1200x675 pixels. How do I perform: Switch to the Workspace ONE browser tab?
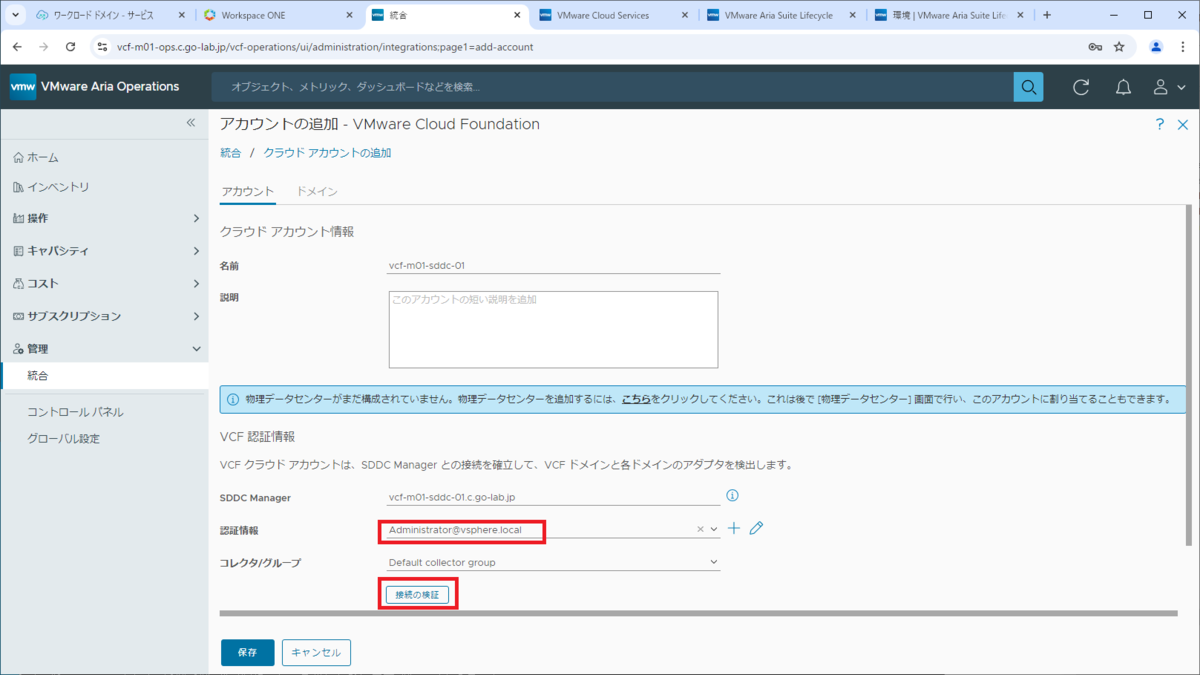click(x=278, y=15)
